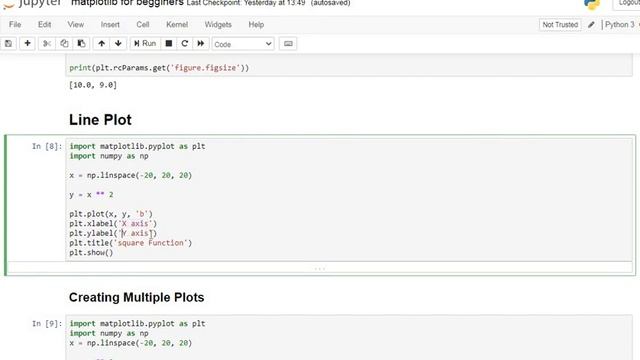Click import numpy as np in cell 8
The image size is (640, 360).
point(109,156)
